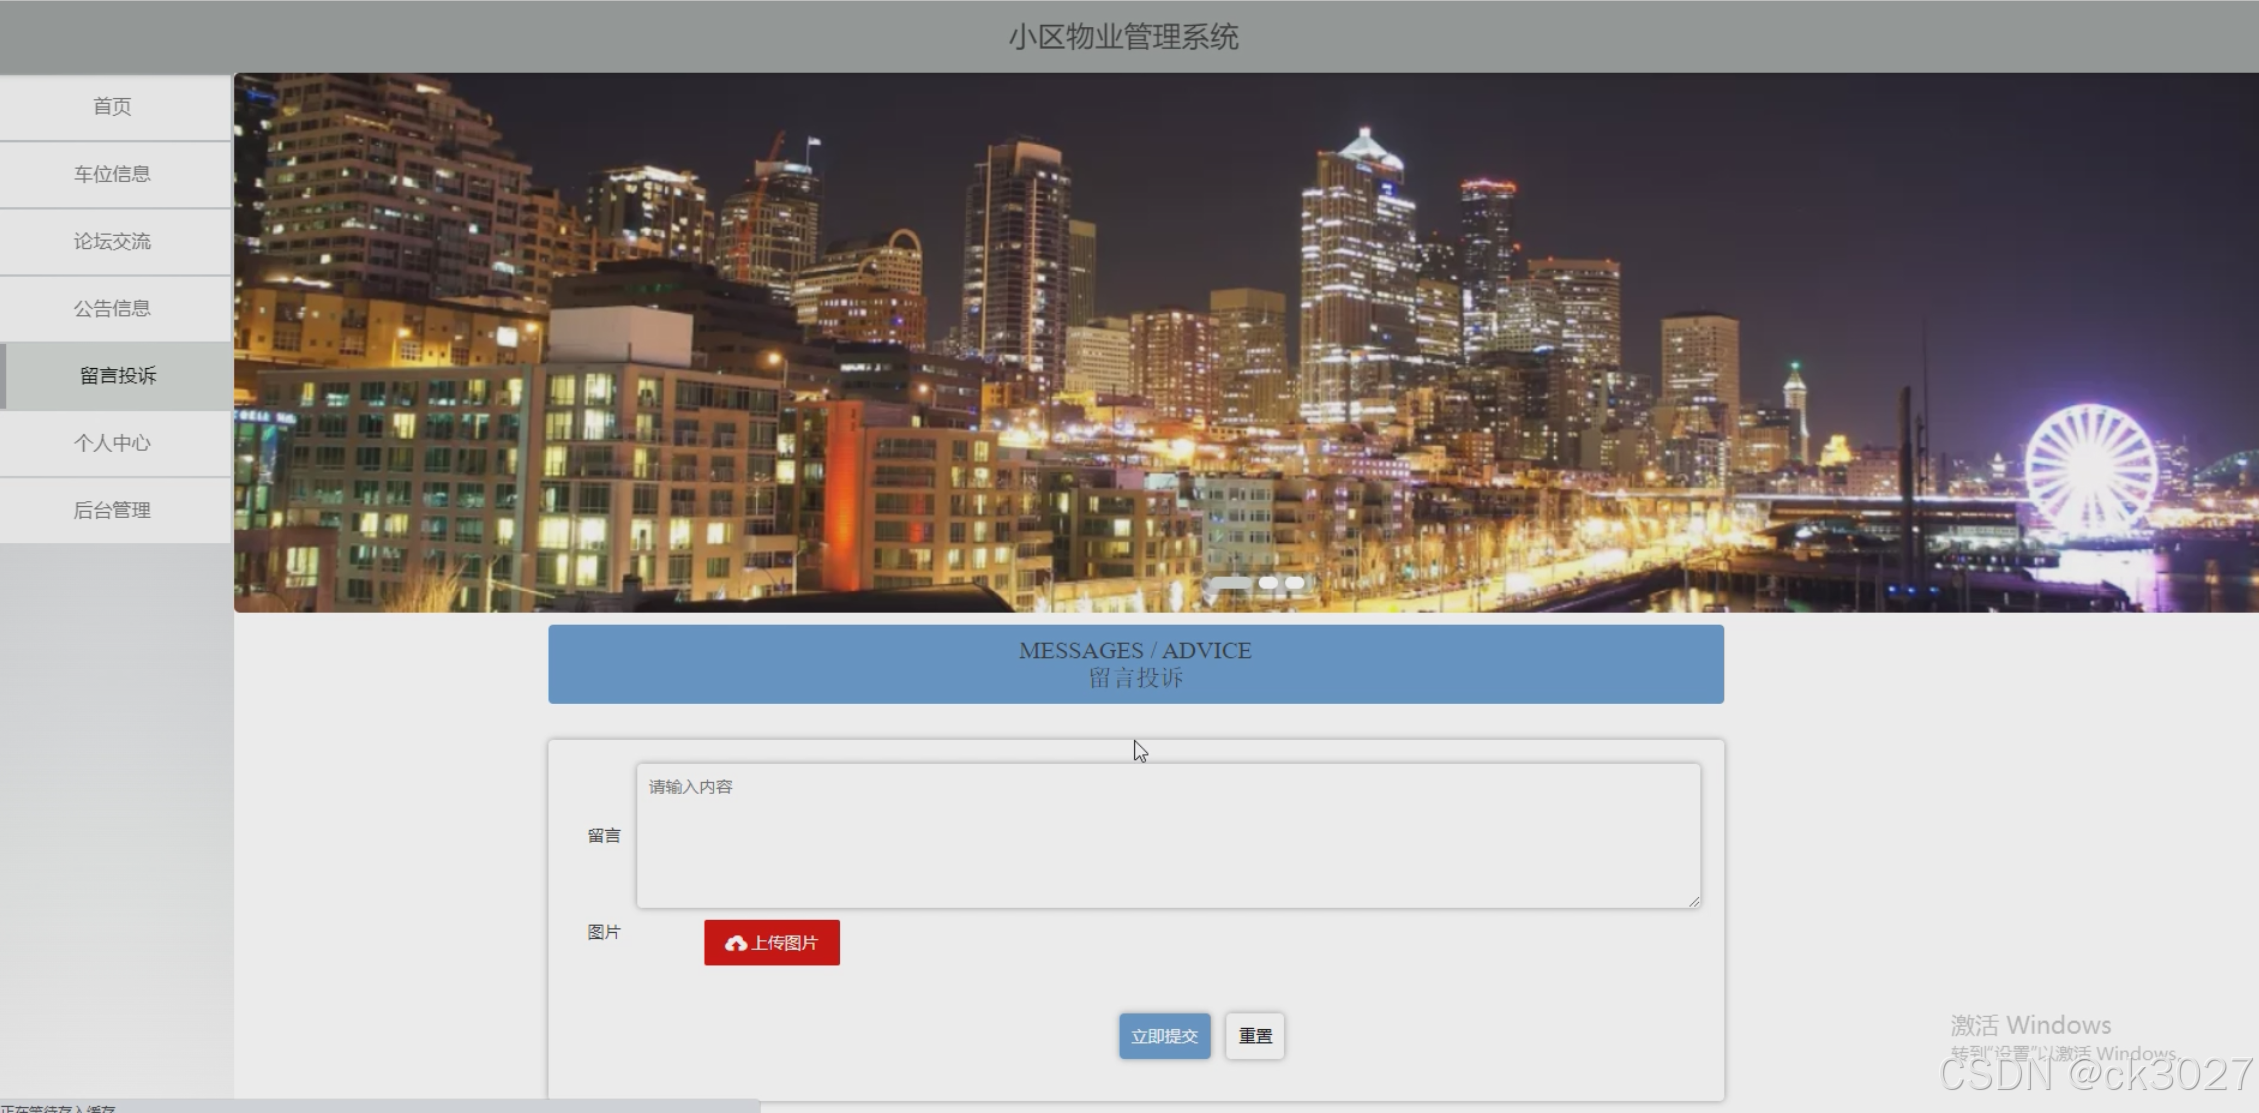Click the 重置 reset button
This screenshot has width=2259, height=1113.
tap(1255, 1036)
